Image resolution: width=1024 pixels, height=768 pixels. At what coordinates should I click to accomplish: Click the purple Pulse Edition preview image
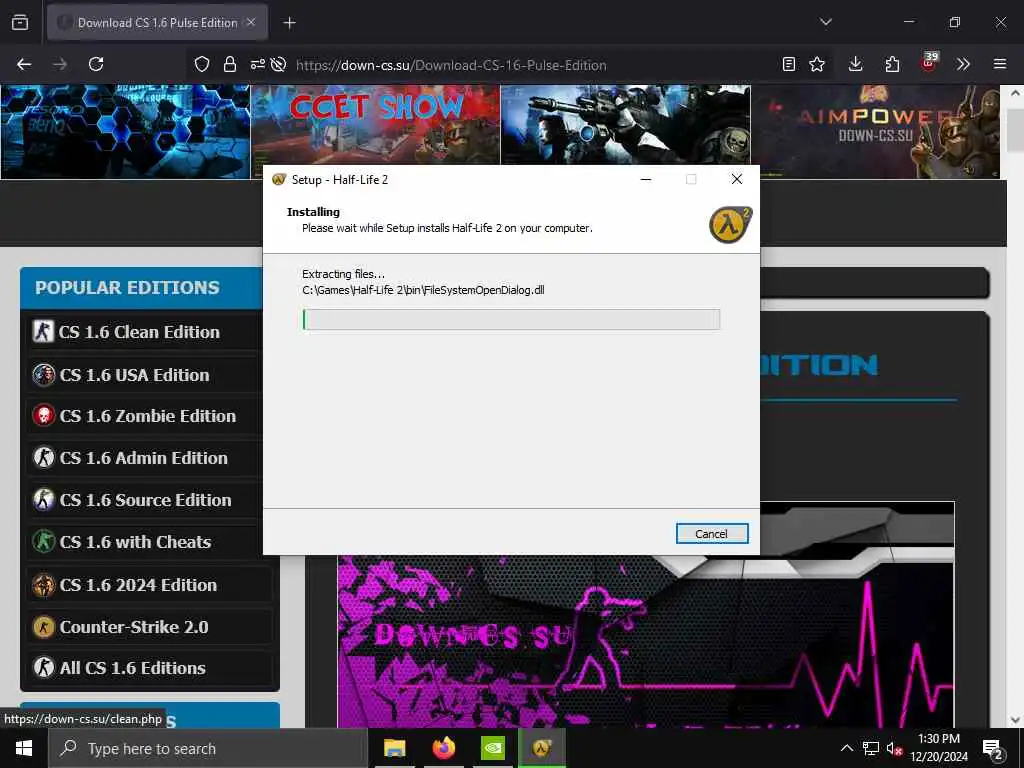click(646, 641)
